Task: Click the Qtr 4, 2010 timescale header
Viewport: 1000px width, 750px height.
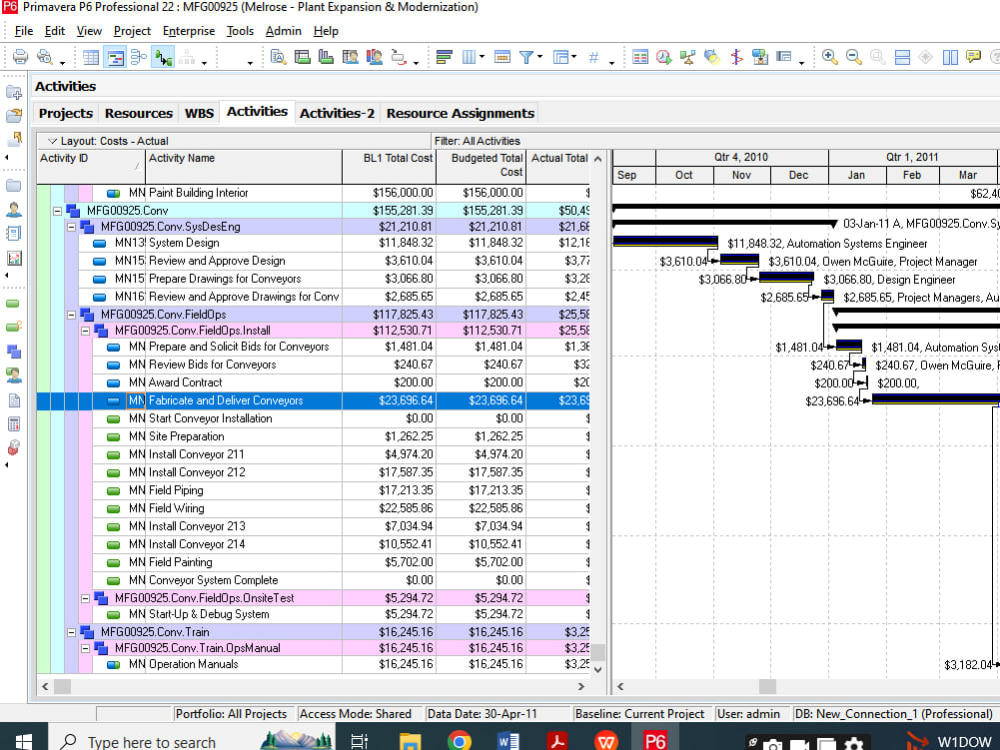Action: (x=741, y=158)
